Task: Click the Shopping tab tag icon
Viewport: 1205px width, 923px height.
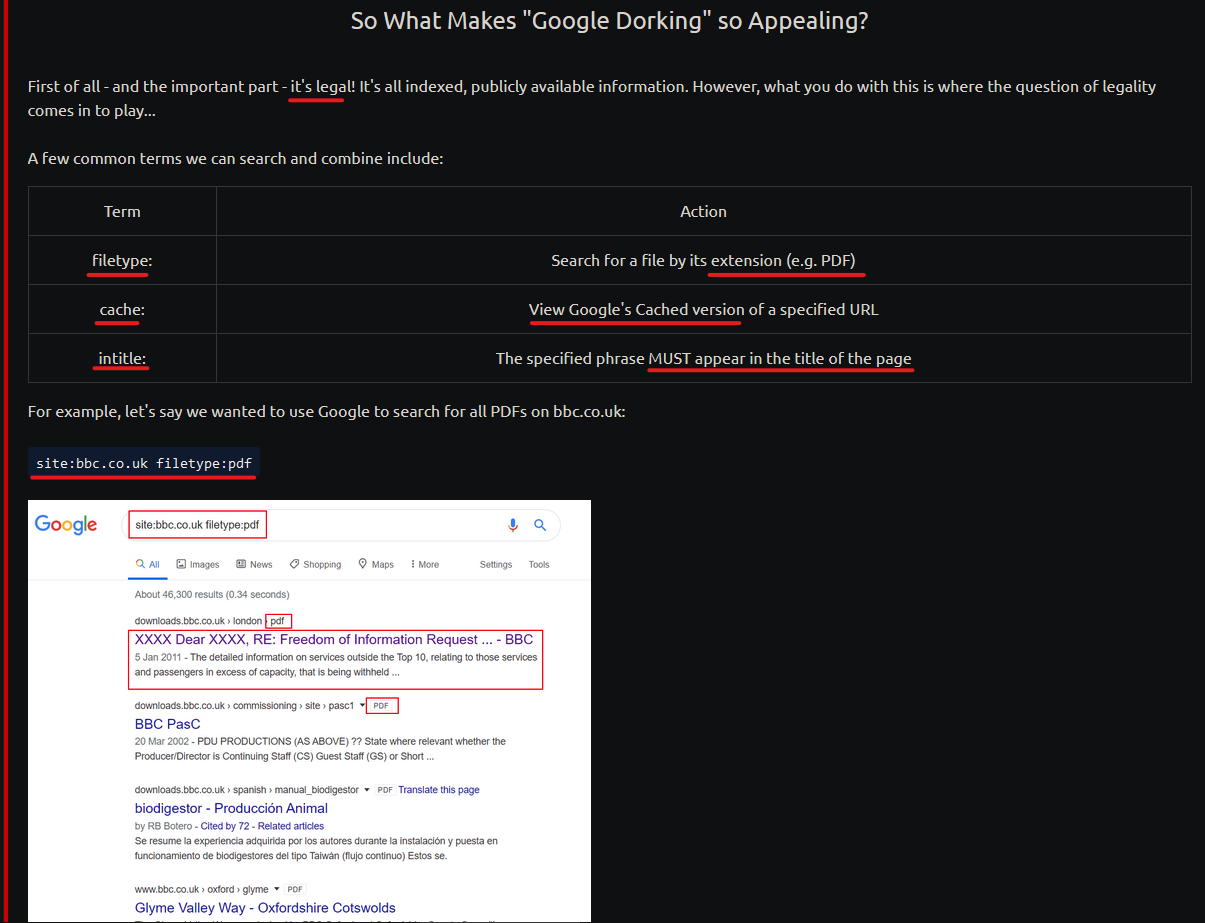Action: (294, 564)
